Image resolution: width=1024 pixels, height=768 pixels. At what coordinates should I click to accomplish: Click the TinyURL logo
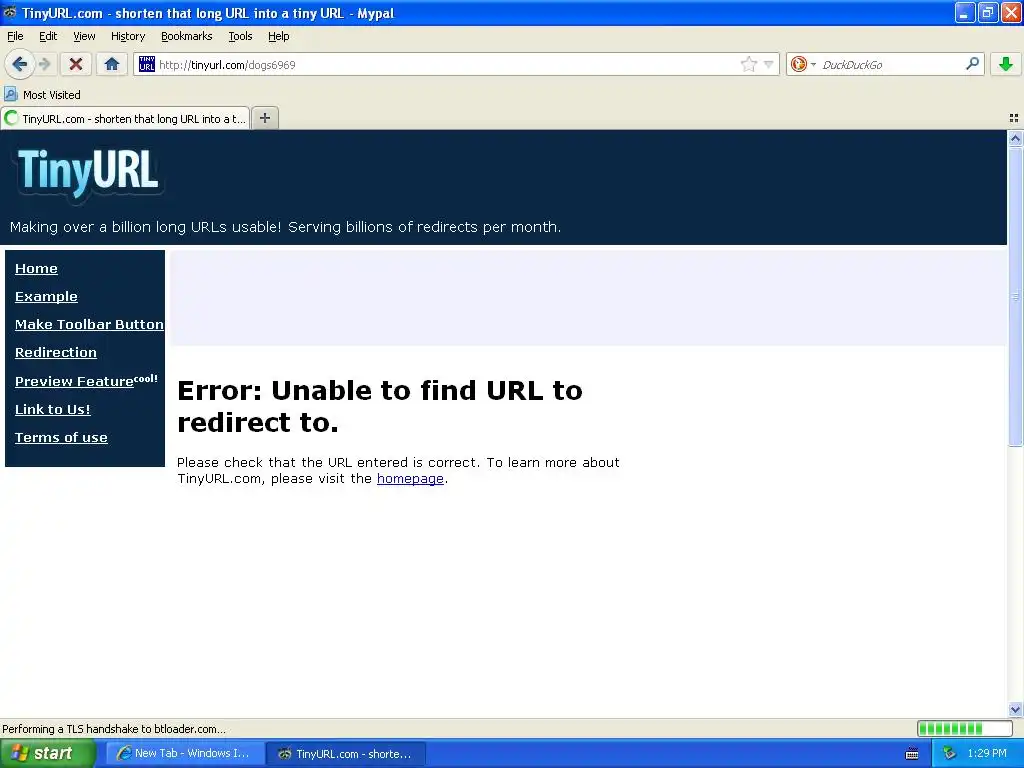88,172
